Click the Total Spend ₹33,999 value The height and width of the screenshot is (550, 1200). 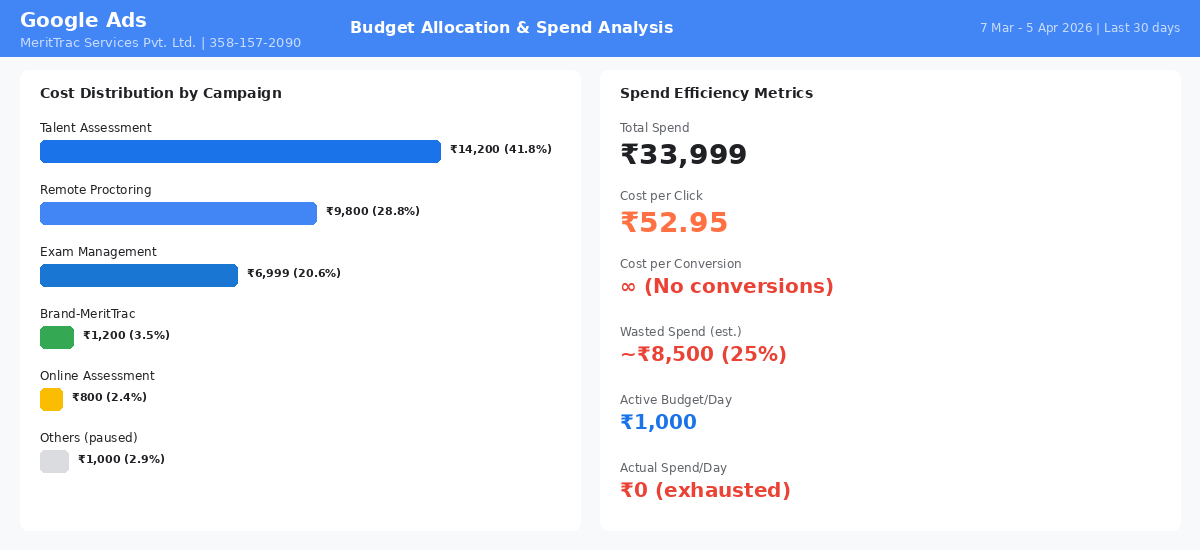click(683, 155)
